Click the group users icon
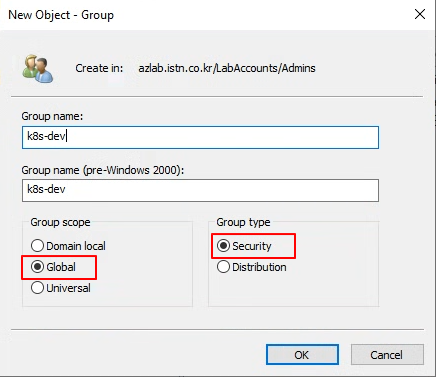 tap(38, 68)
